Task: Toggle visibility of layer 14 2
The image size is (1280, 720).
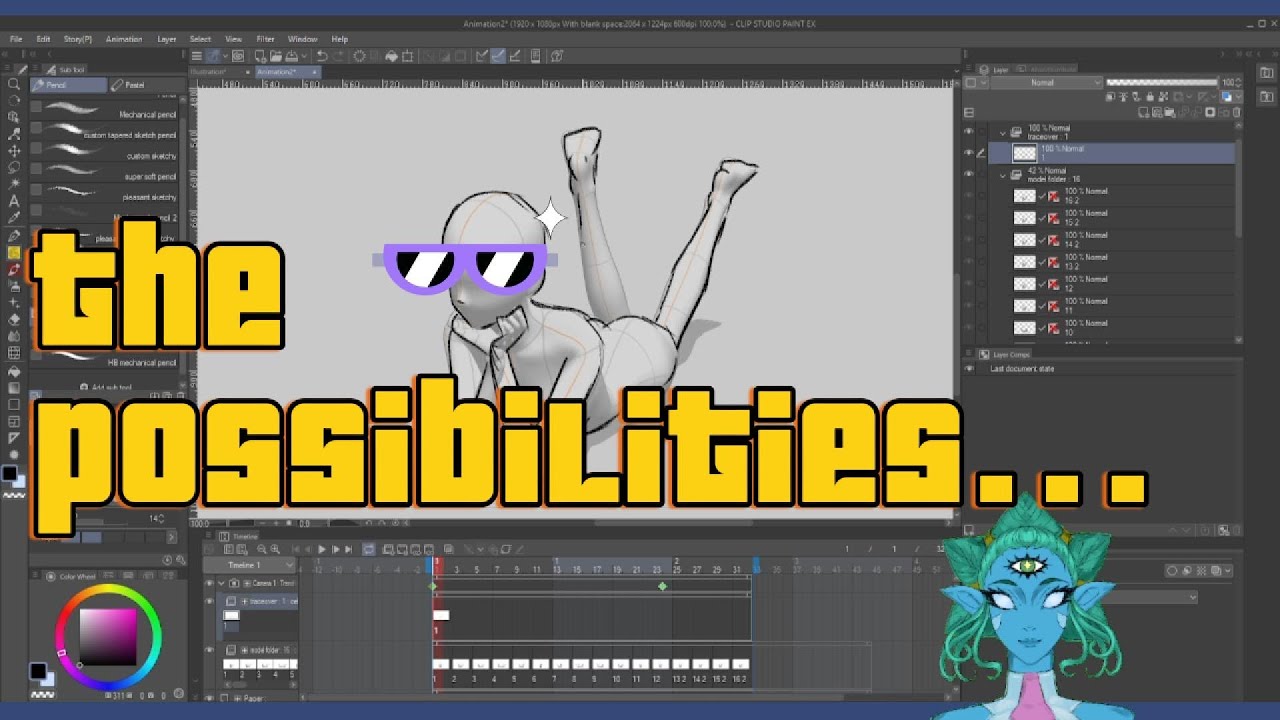Action: point(968,240)
